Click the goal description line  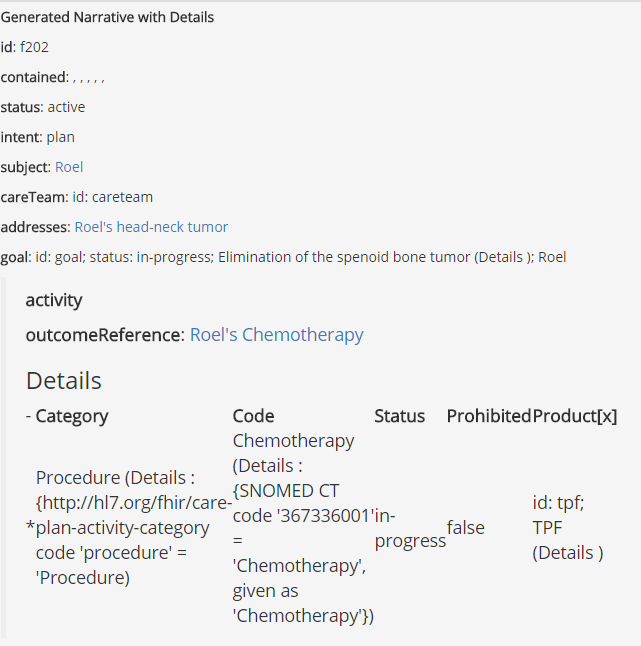pos(283,257)
